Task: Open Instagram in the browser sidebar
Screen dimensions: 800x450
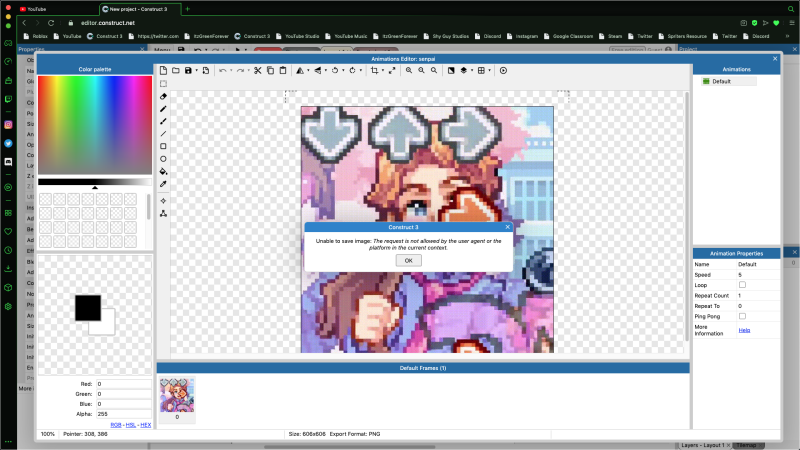Action: coord(8,124)
